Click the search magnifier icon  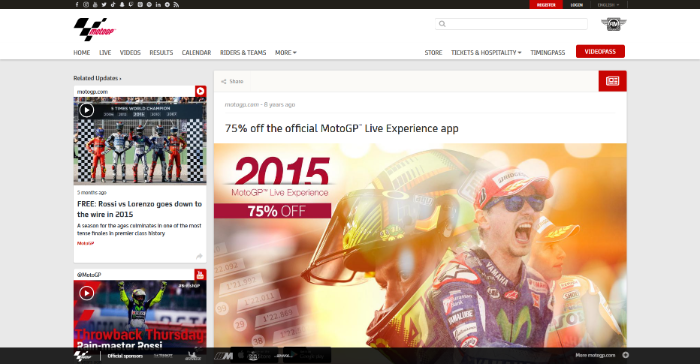click(x=442, y=24)
